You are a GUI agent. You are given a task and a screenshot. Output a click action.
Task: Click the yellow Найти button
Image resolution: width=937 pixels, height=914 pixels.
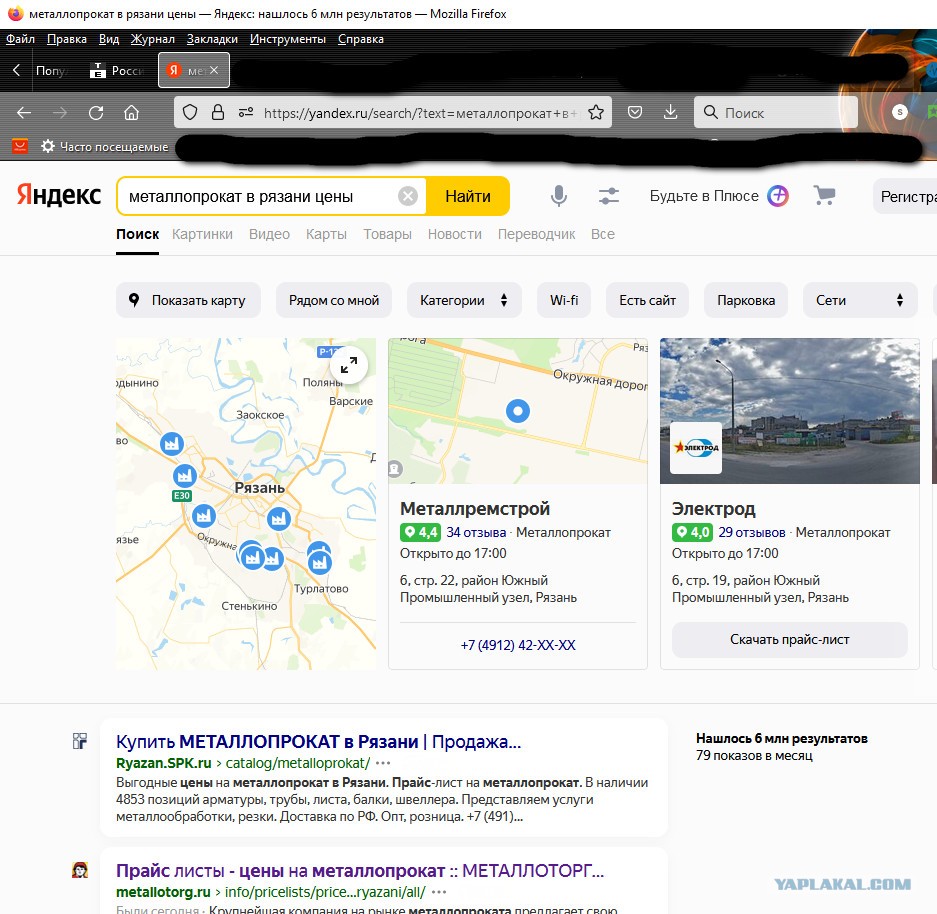(468, 196)
